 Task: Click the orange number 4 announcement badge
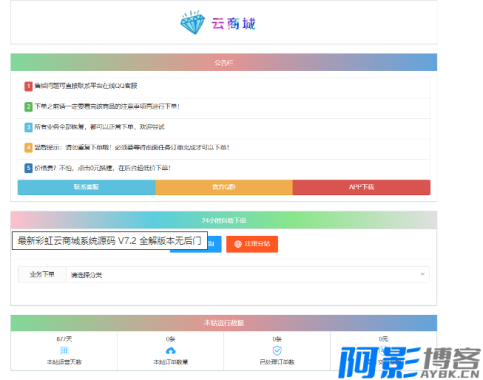coord(28,148)
